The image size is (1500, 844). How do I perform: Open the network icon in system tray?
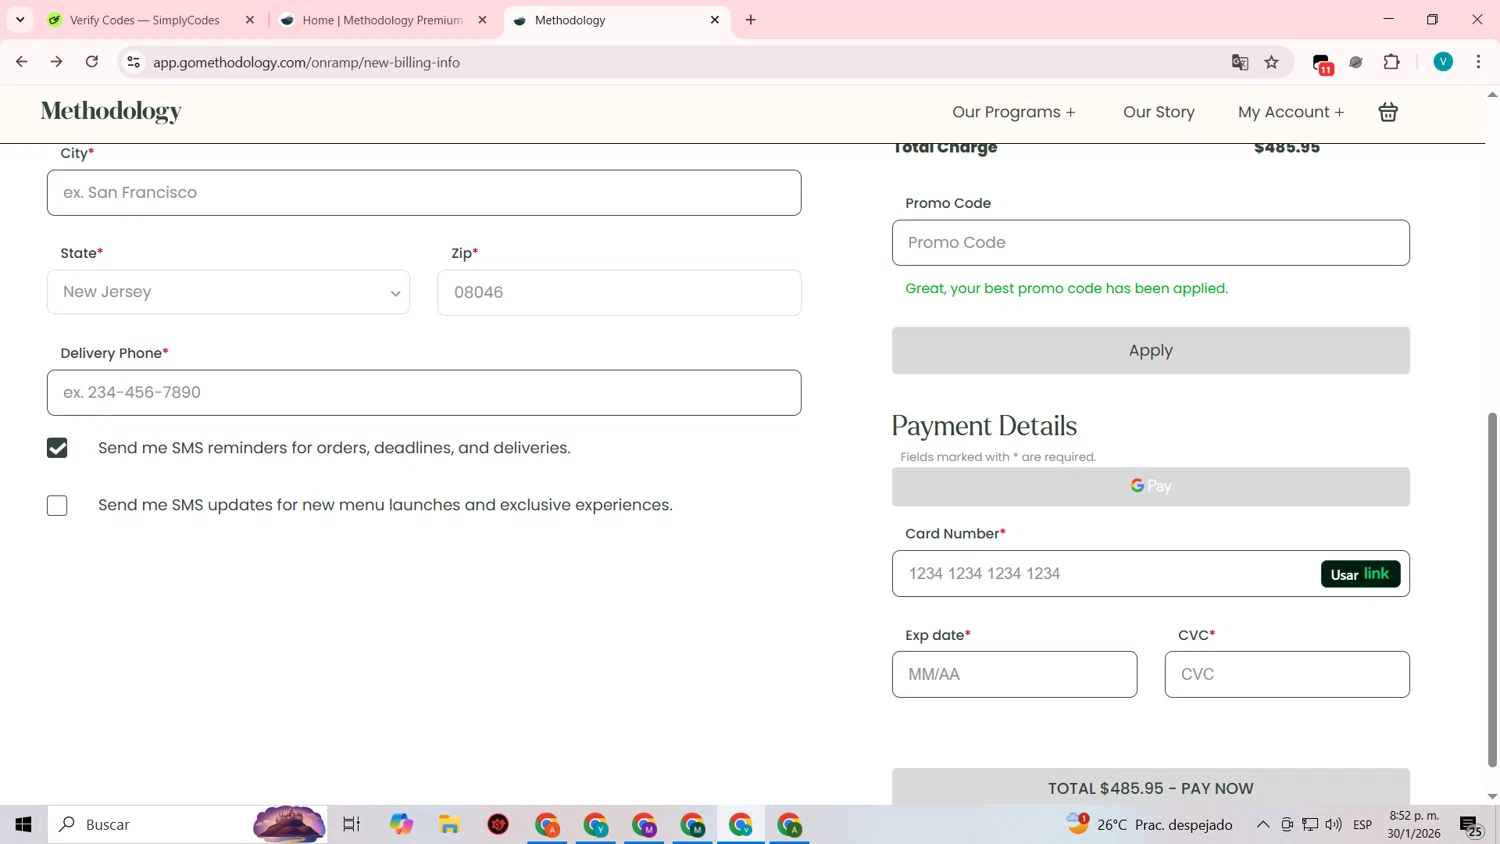tap(1310, 825)
